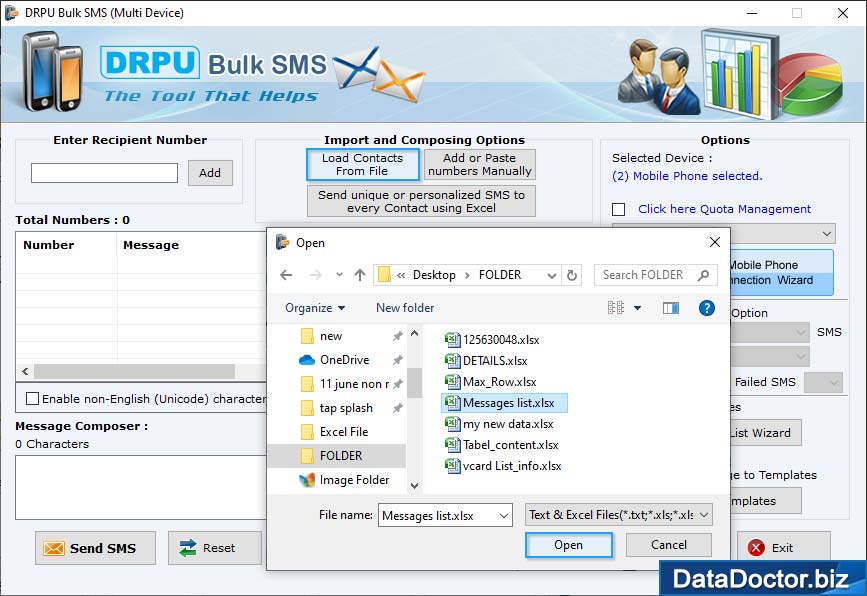867x596 pixels.
Task: Click the Excel icon next to vcard List_info.xlsx
Action: [452, 466]
